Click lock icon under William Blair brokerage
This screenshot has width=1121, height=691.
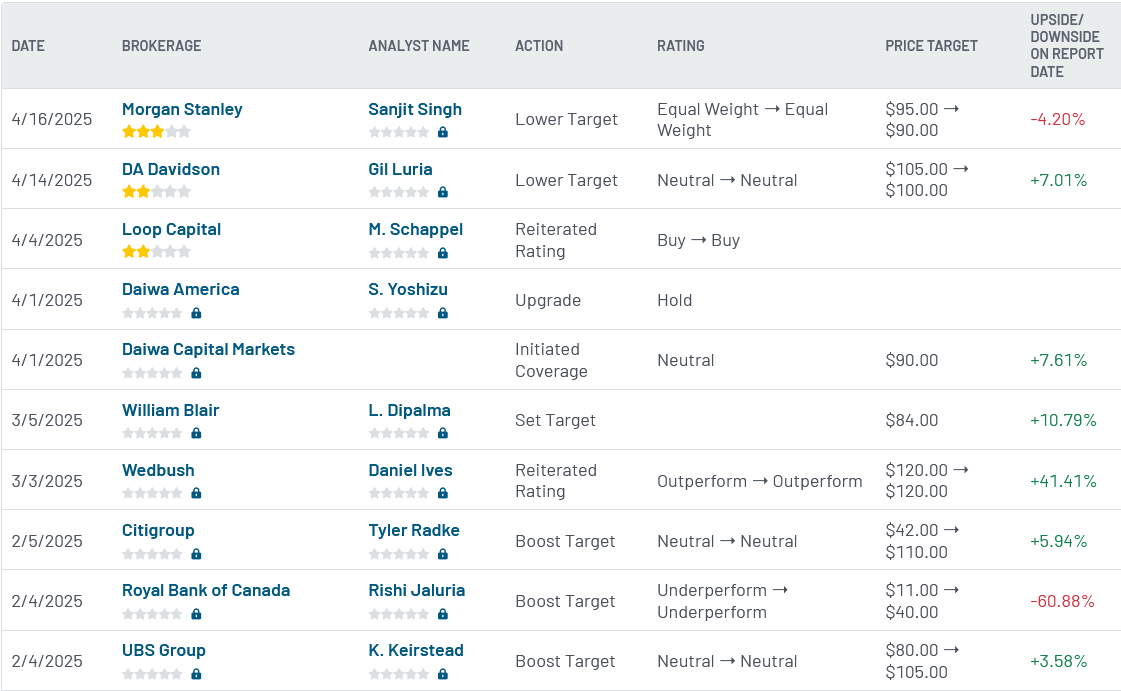click(196, 432)
